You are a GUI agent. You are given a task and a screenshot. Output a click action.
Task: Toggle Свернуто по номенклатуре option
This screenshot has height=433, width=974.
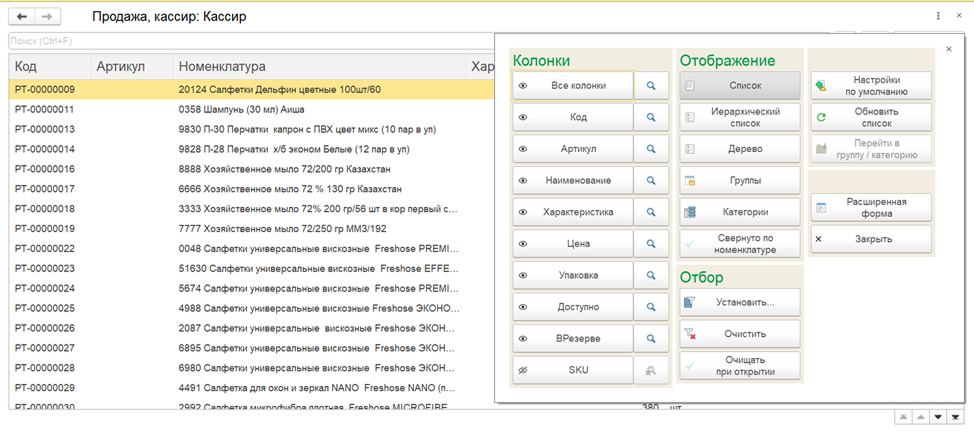(740, 244)
